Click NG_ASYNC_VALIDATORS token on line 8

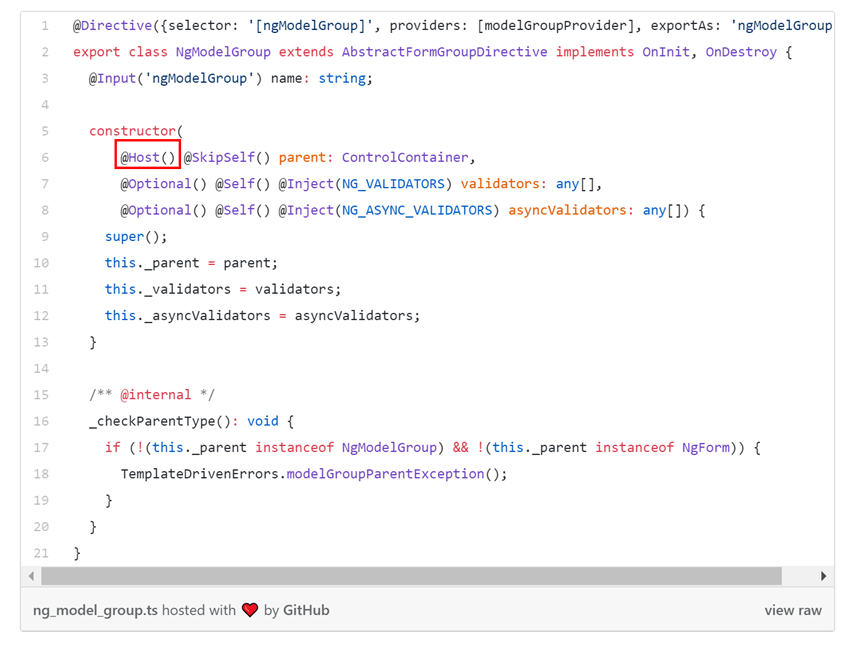(417, 210)
